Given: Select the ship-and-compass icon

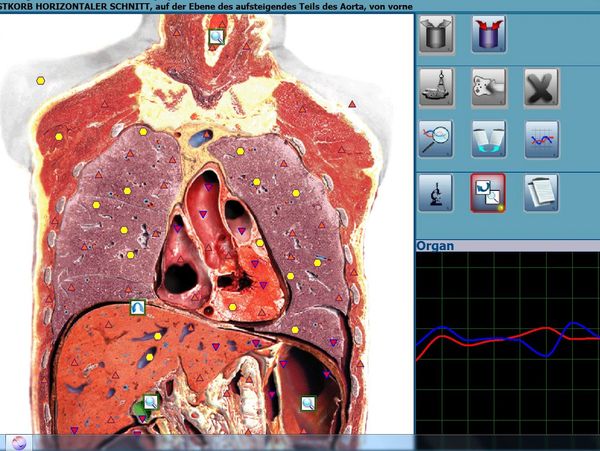Looking at the screenshot, I should (x=439, y=87).
